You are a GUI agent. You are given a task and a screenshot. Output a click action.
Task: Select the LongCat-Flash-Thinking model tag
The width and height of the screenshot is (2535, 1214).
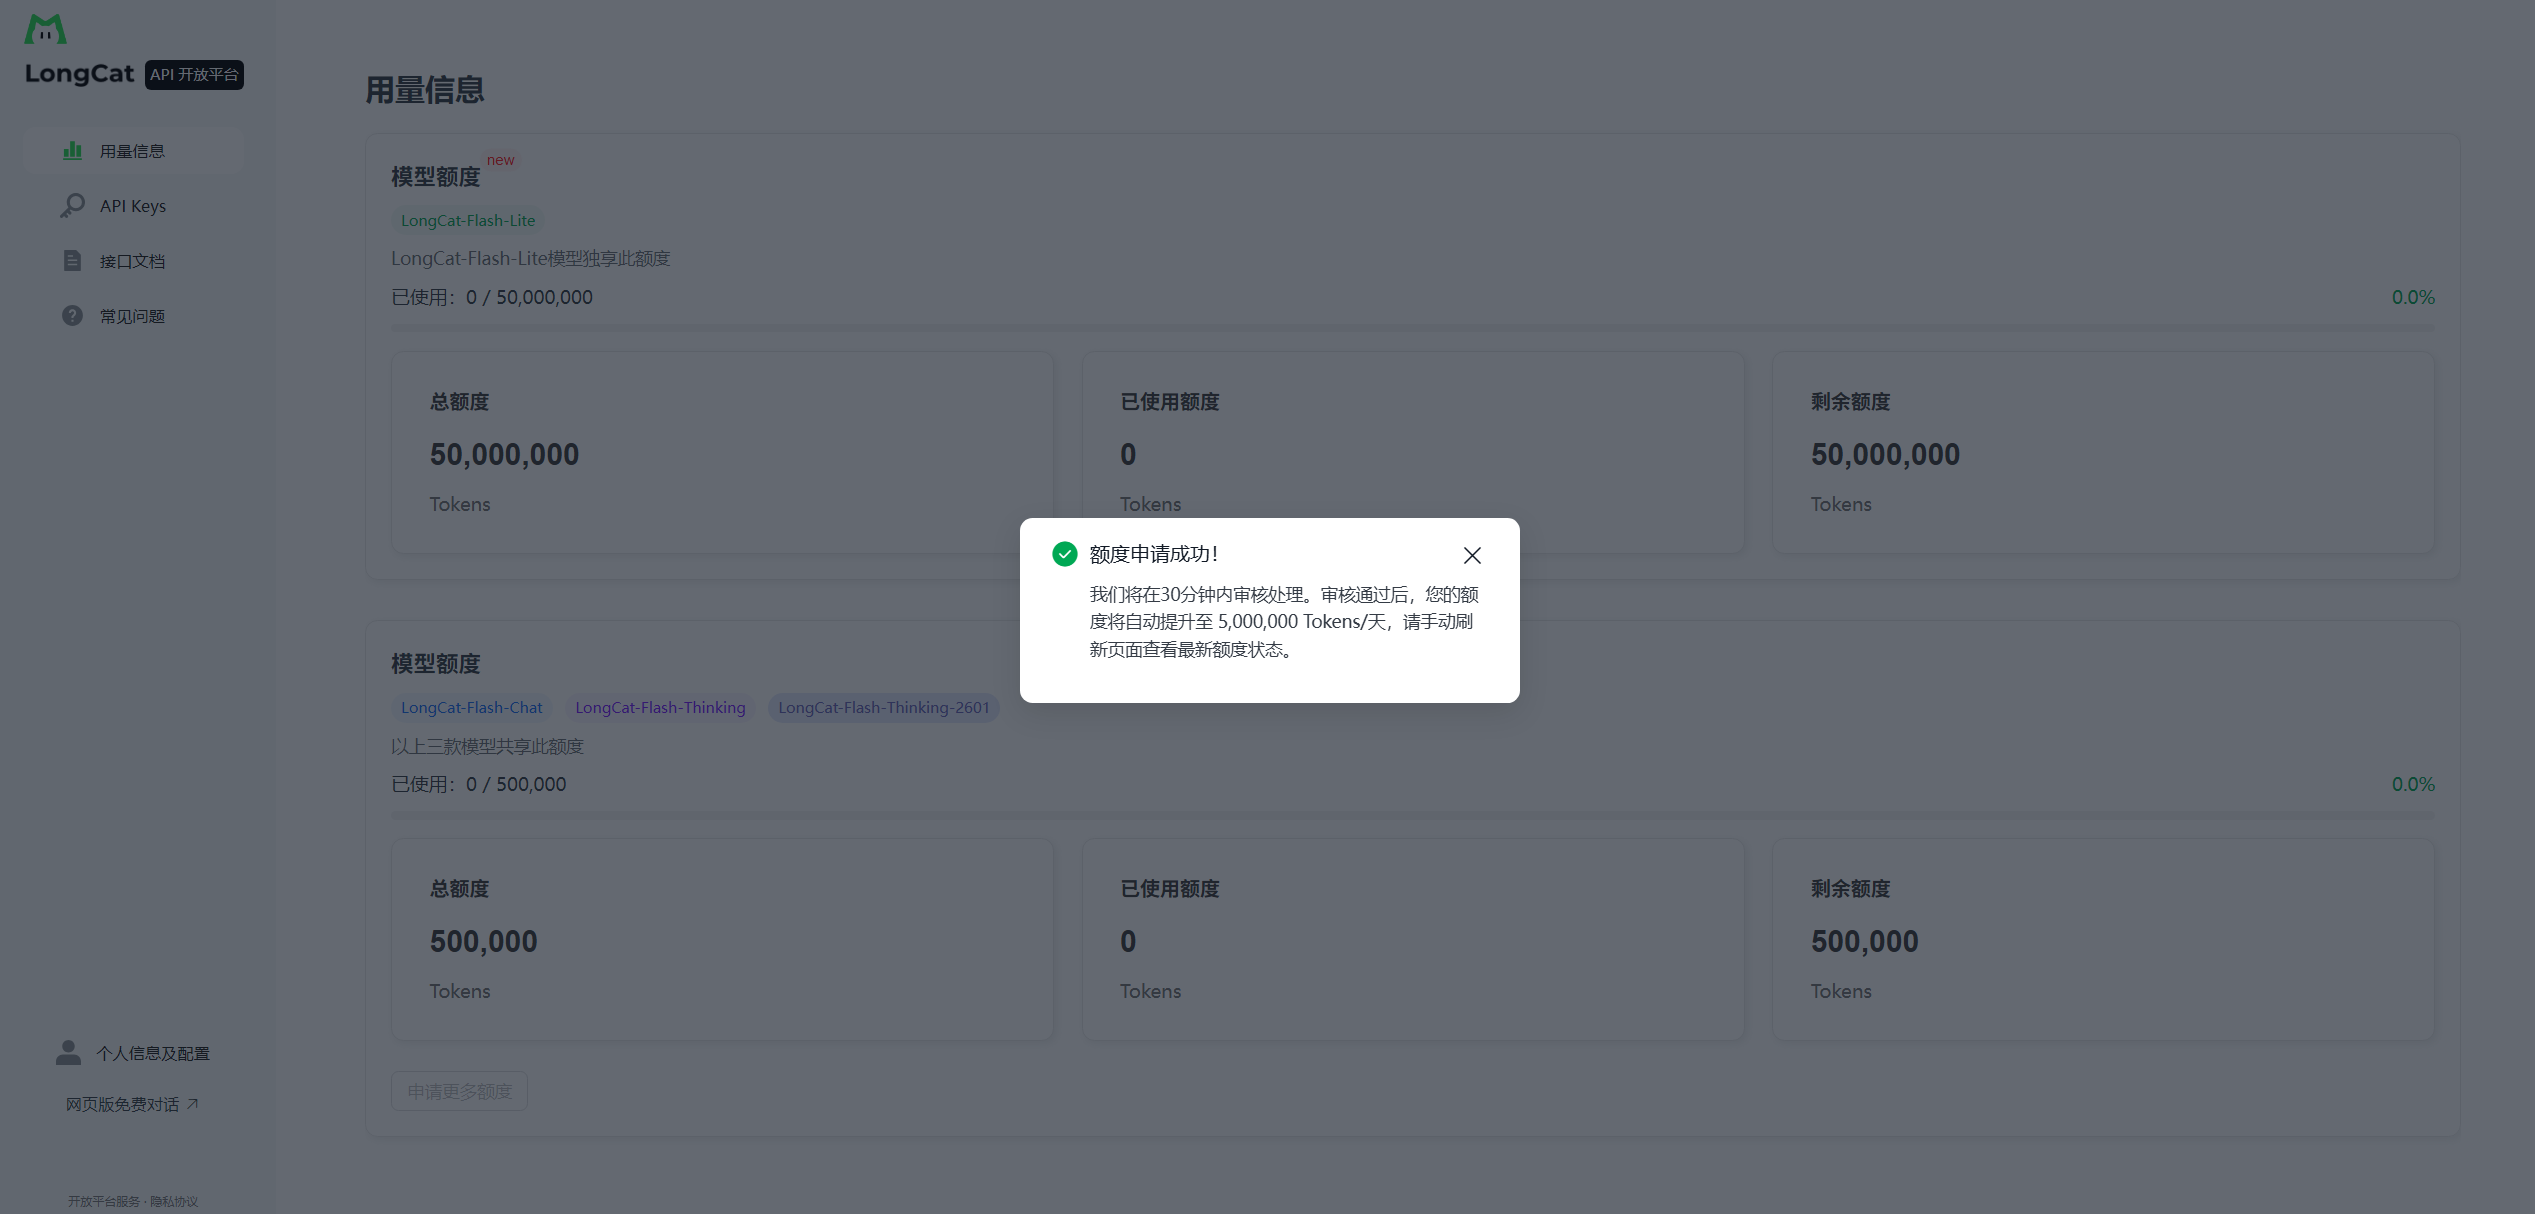click(x=659, y=707)
